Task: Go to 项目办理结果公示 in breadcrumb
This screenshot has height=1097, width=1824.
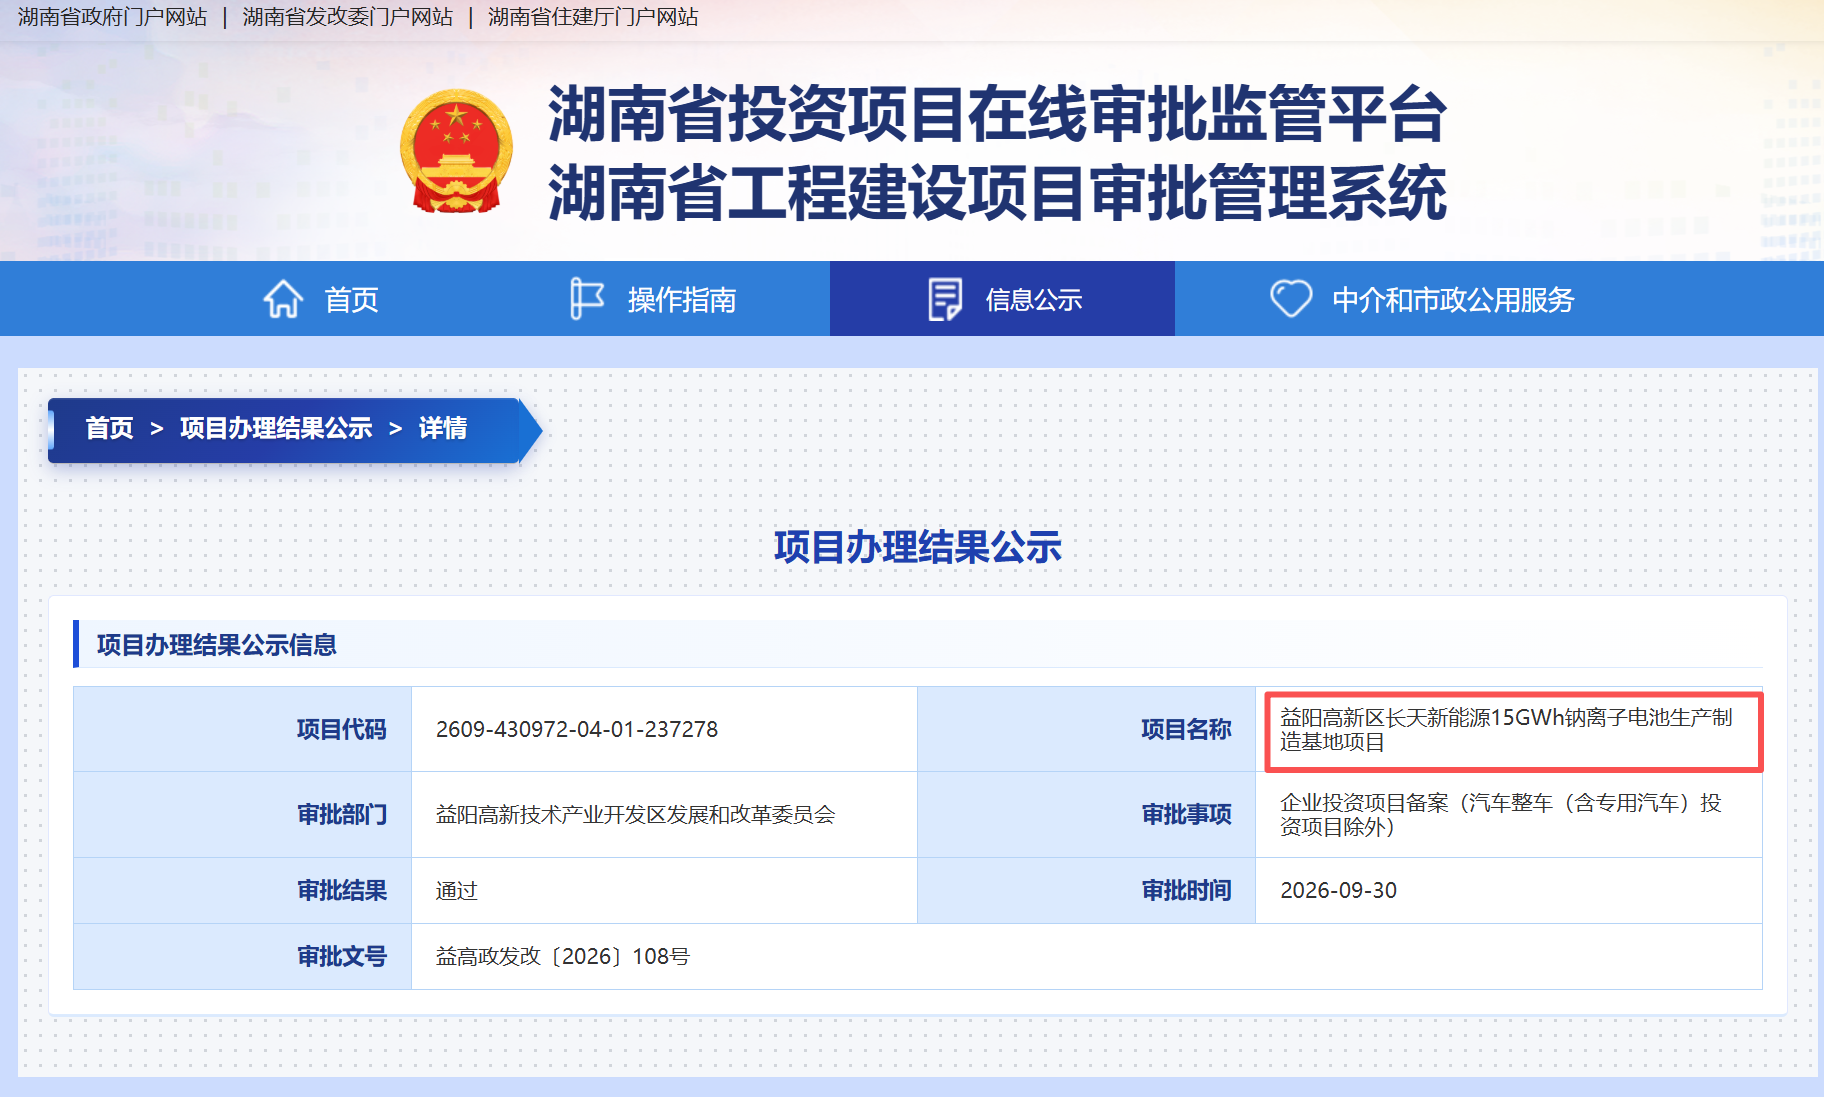Action: tap(276, 428)
